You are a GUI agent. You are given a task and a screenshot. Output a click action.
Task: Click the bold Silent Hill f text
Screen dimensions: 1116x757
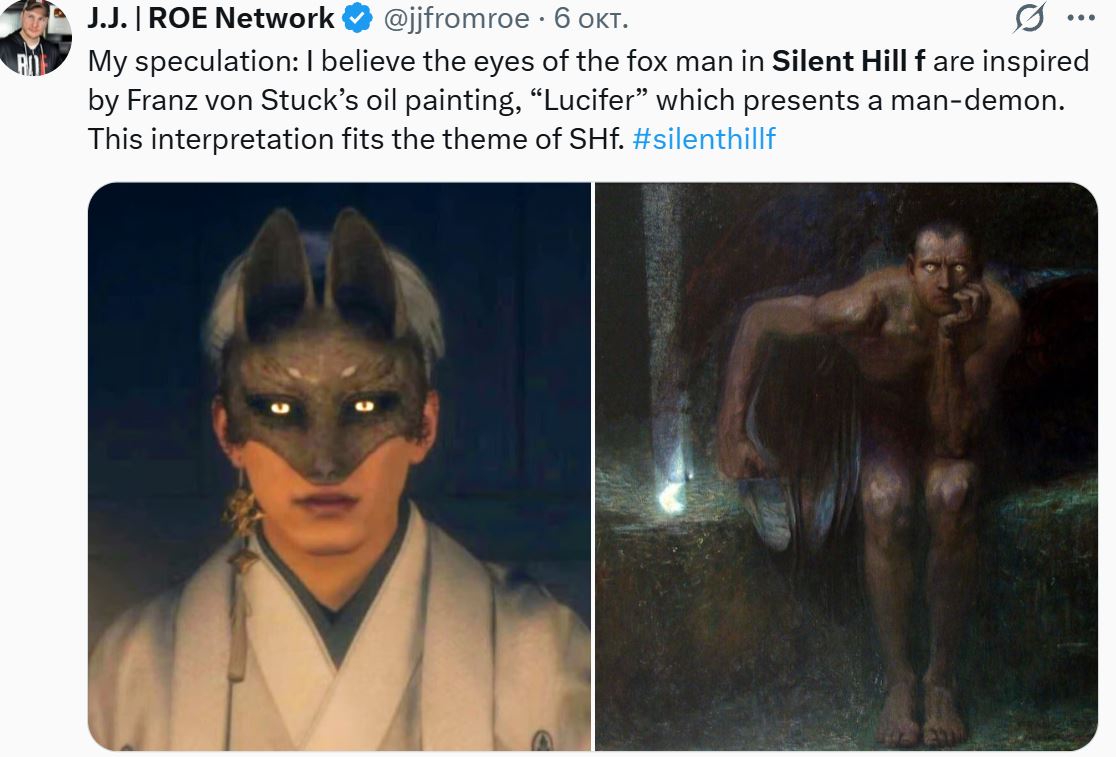coord(848,61)
